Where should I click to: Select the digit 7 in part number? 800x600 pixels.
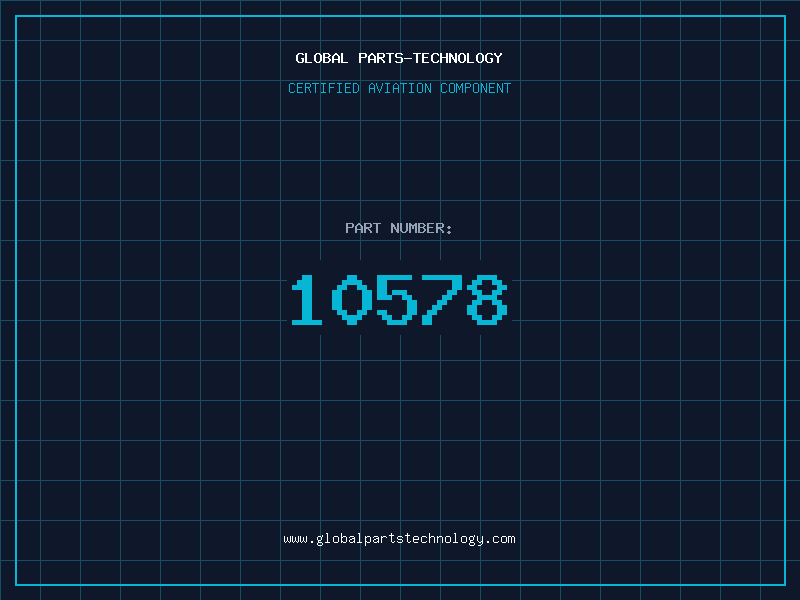(x=442, y=299)
